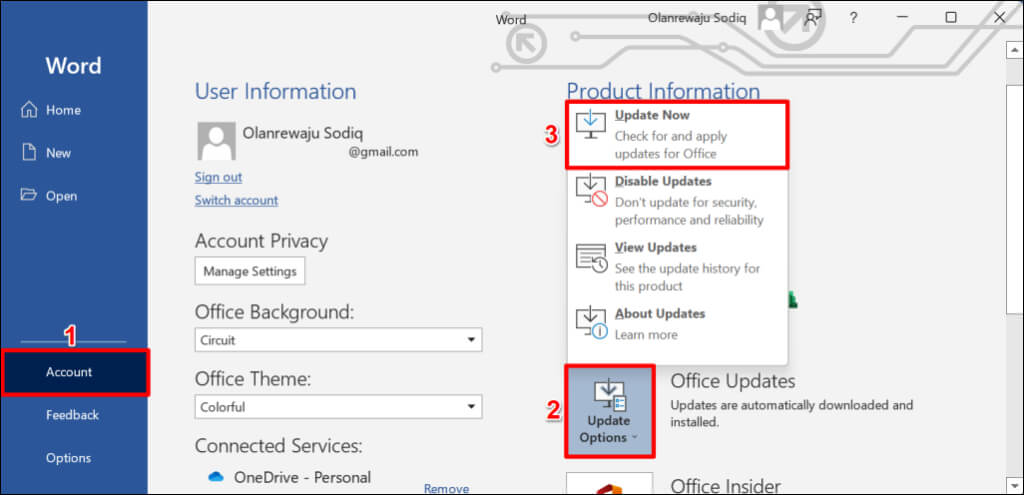Click the Office Updates heading

(733, 381)
